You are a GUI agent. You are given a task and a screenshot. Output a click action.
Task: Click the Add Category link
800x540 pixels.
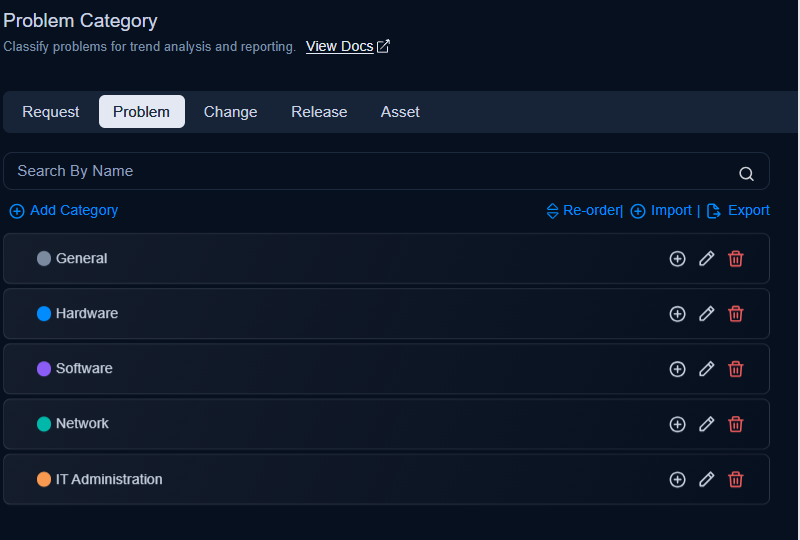point(74,210)
